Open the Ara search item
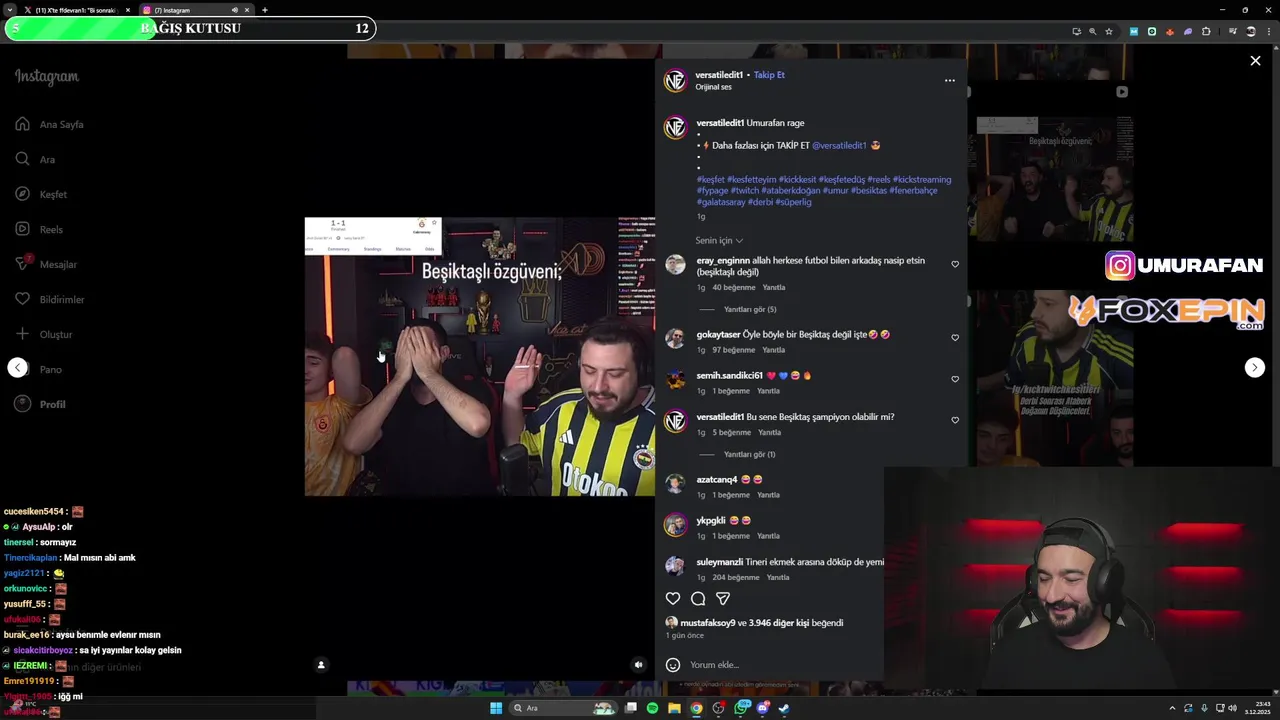The width and height of the screenshot is (1280, 720). 35,159
